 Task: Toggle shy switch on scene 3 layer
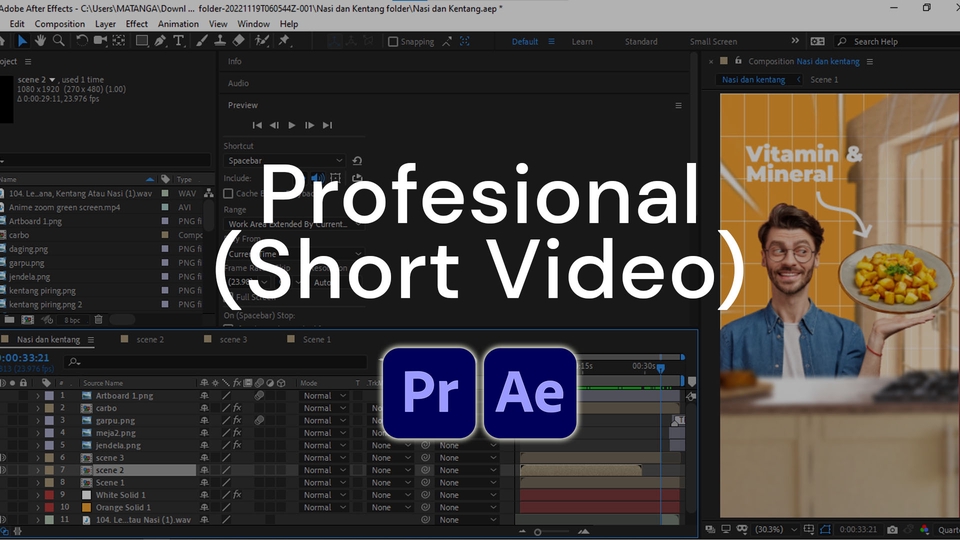[x=204, y=458]
